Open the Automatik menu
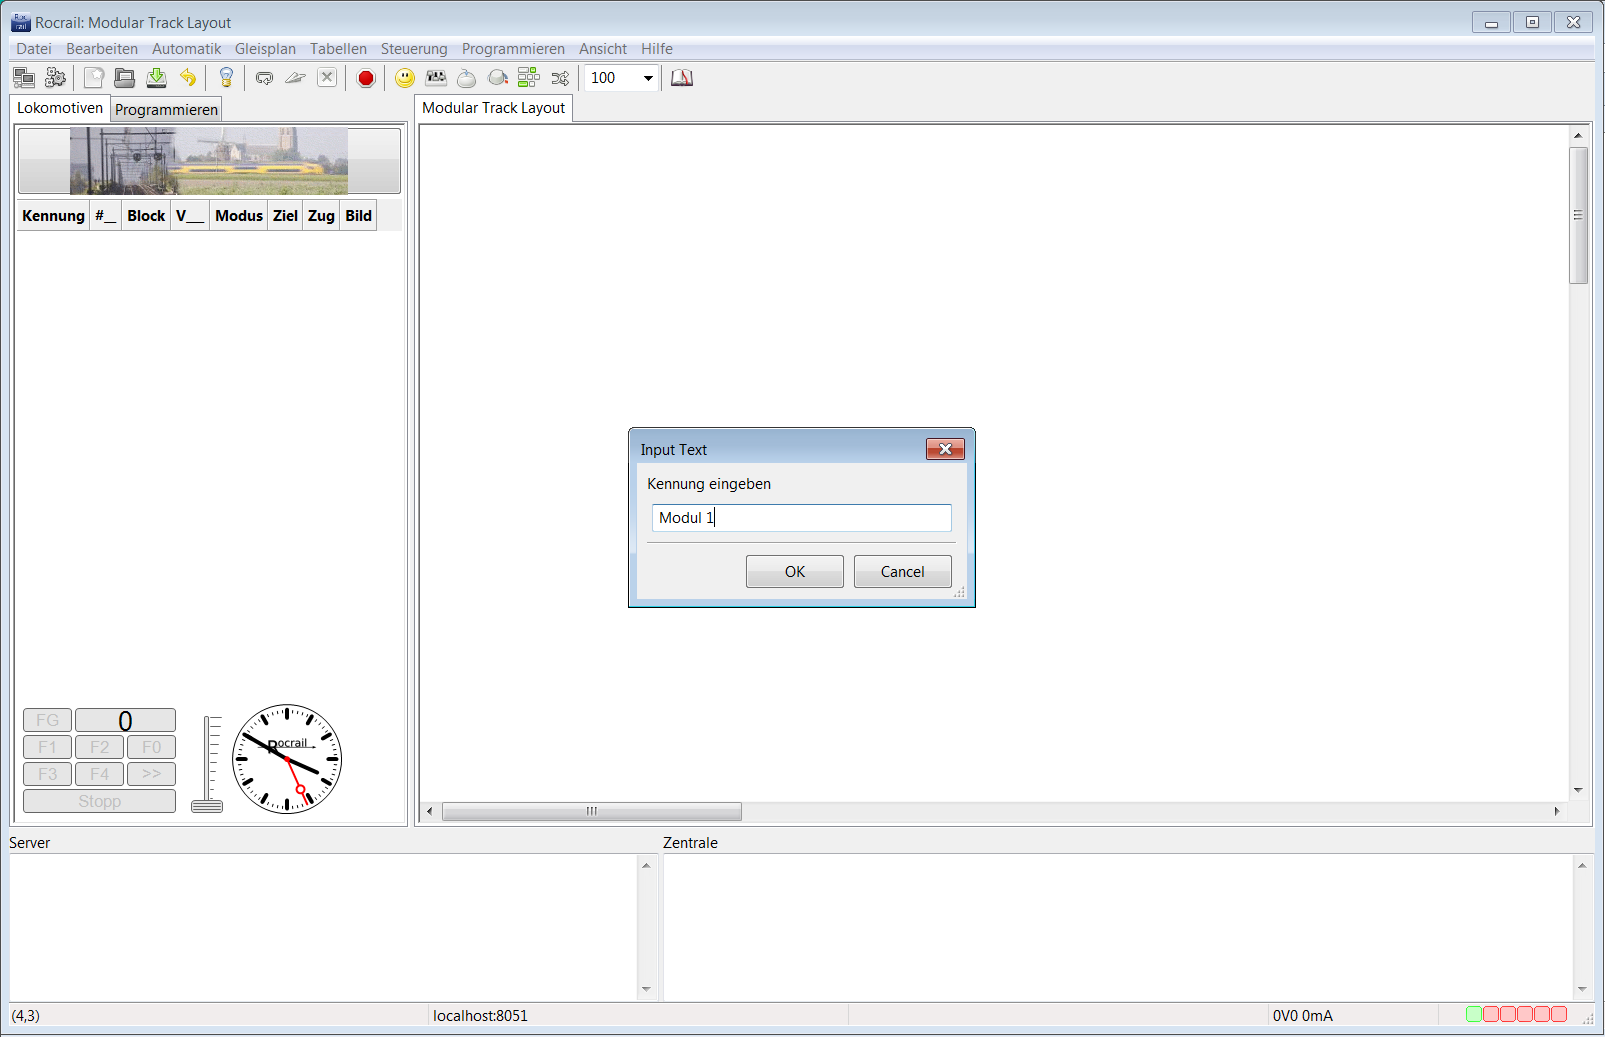 click(186, 49)
